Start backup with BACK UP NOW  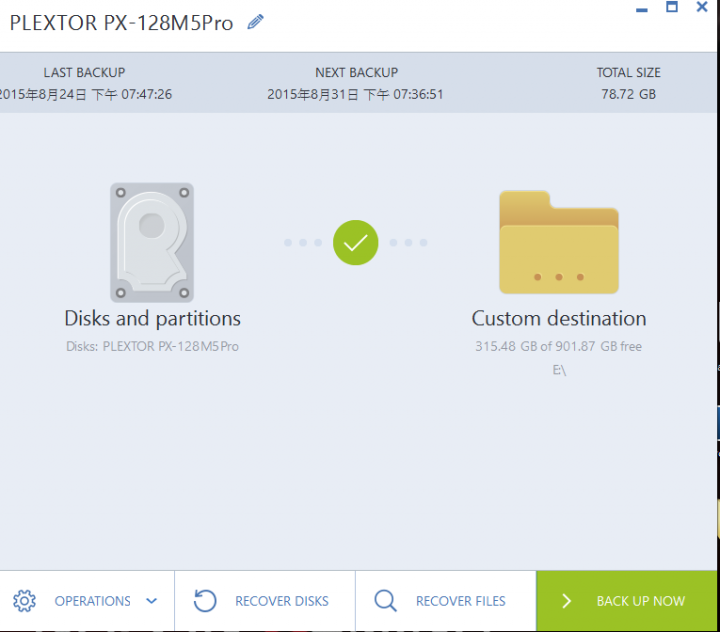click(x=626, y=601)
